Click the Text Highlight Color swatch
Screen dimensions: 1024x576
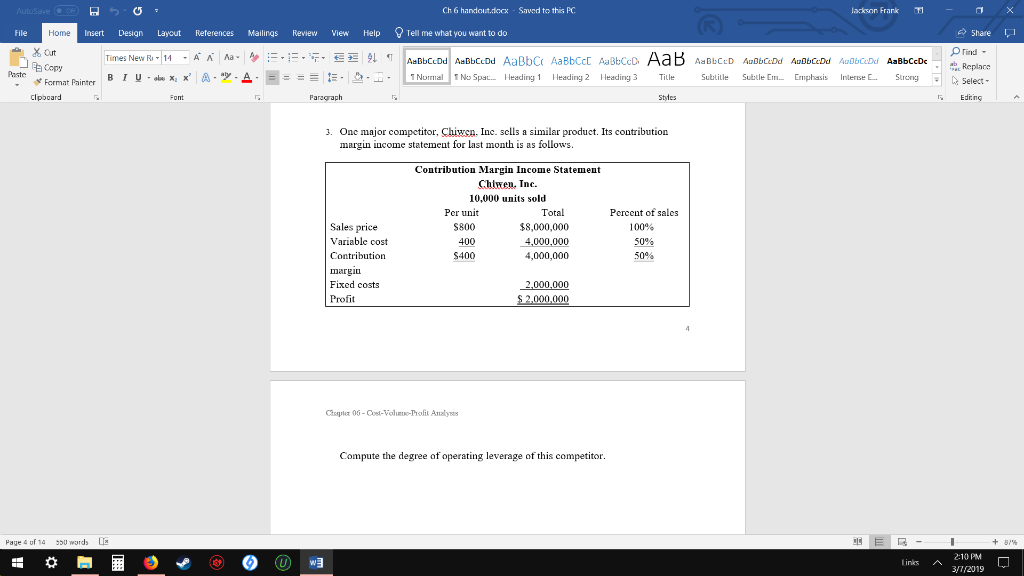(x=225, y=77)
